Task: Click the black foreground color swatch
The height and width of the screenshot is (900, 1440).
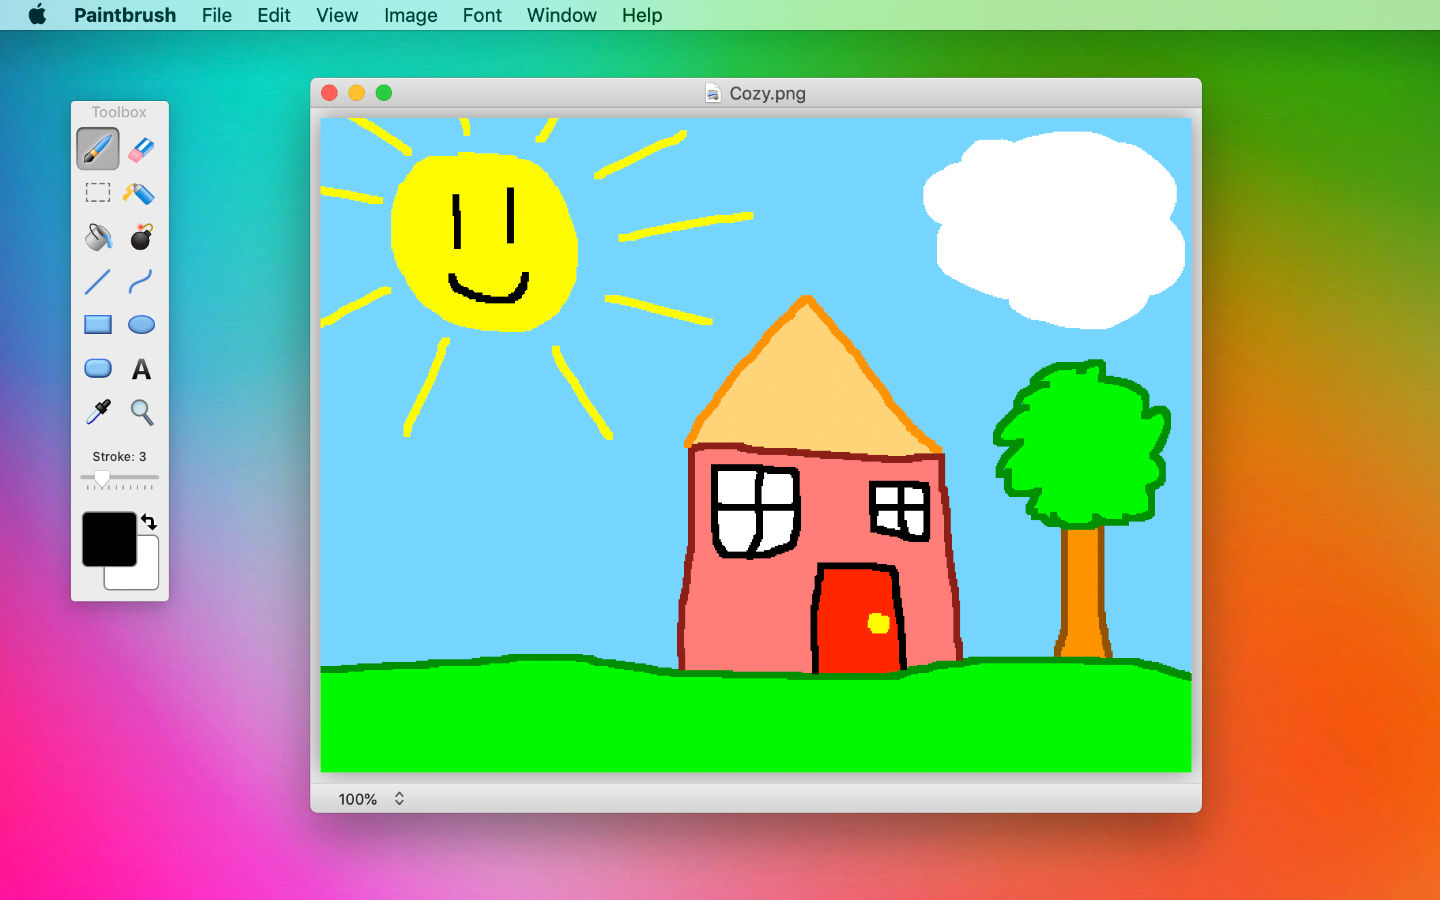Action: pyautogui.click(x=107, y=539)
